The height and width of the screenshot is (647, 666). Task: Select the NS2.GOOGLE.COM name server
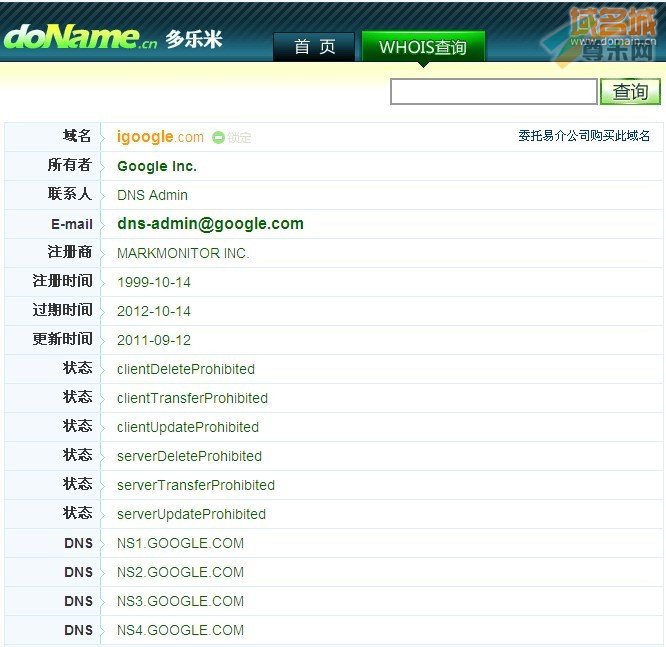click(x=181, y=572)
